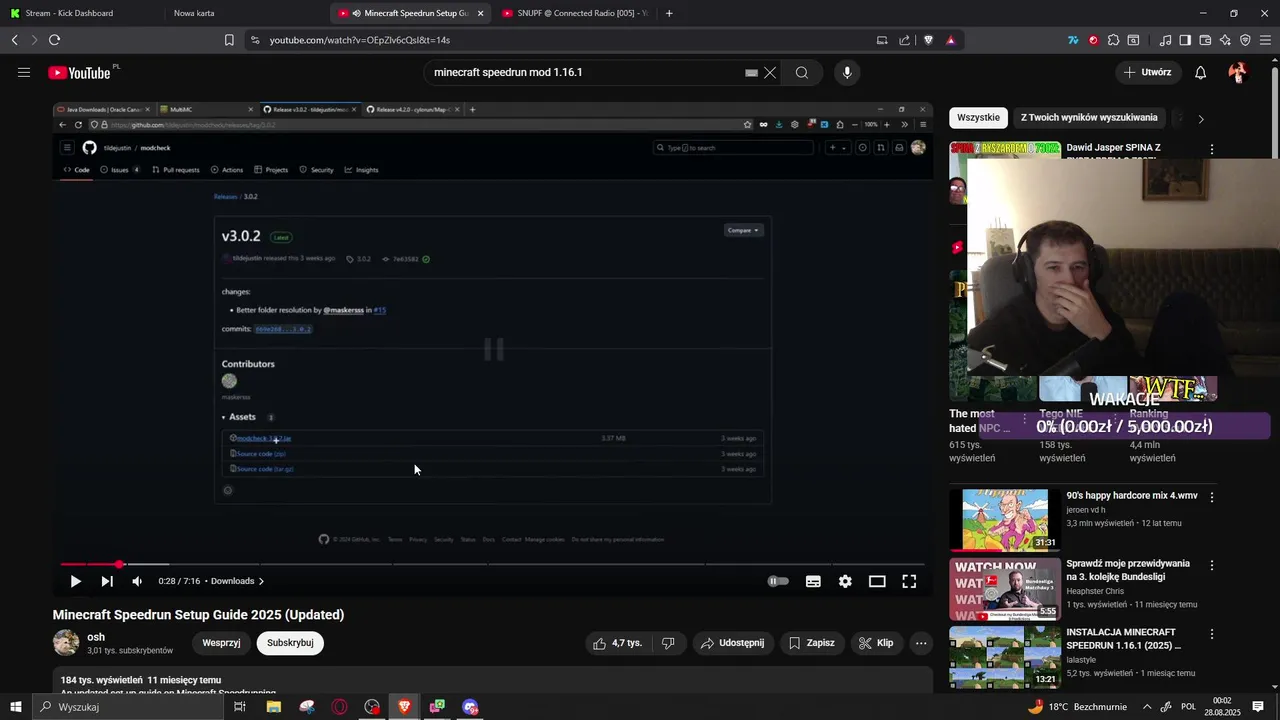Open video player settings gear

pyautogui.click(x=845, y=581)
